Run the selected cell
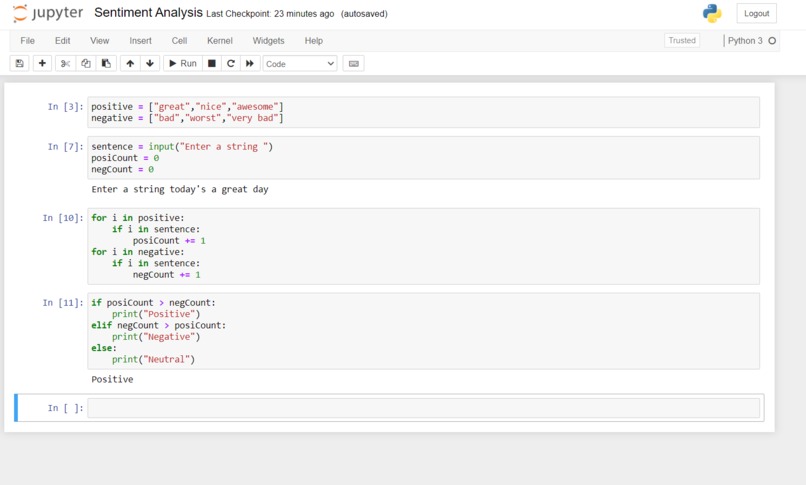 click(182, 64)
